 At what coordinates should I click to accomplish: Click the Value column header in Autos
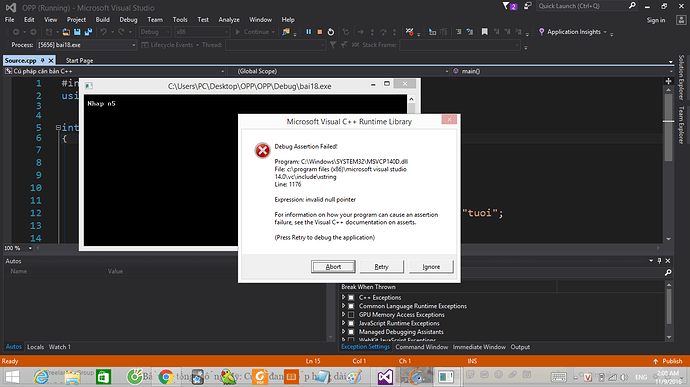click(x=115, y=271)
